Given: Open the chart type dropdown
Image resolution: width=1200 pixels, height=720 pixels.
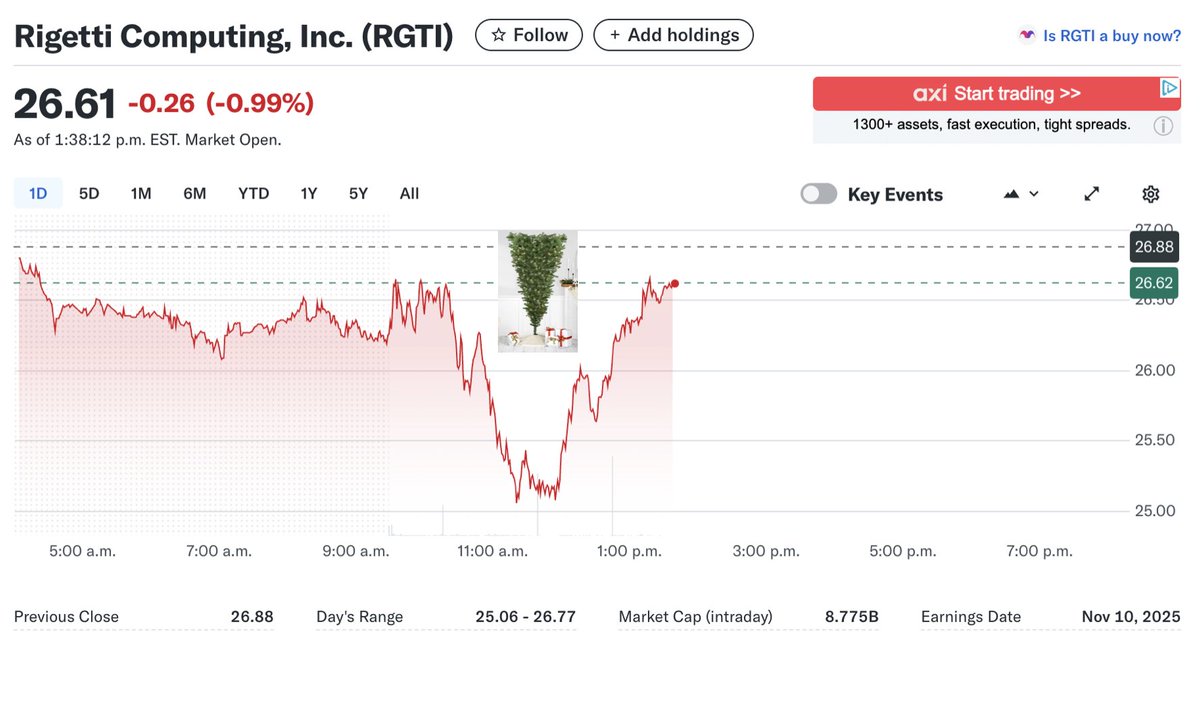Looking at the screenshot, I should click(1021, 194).
